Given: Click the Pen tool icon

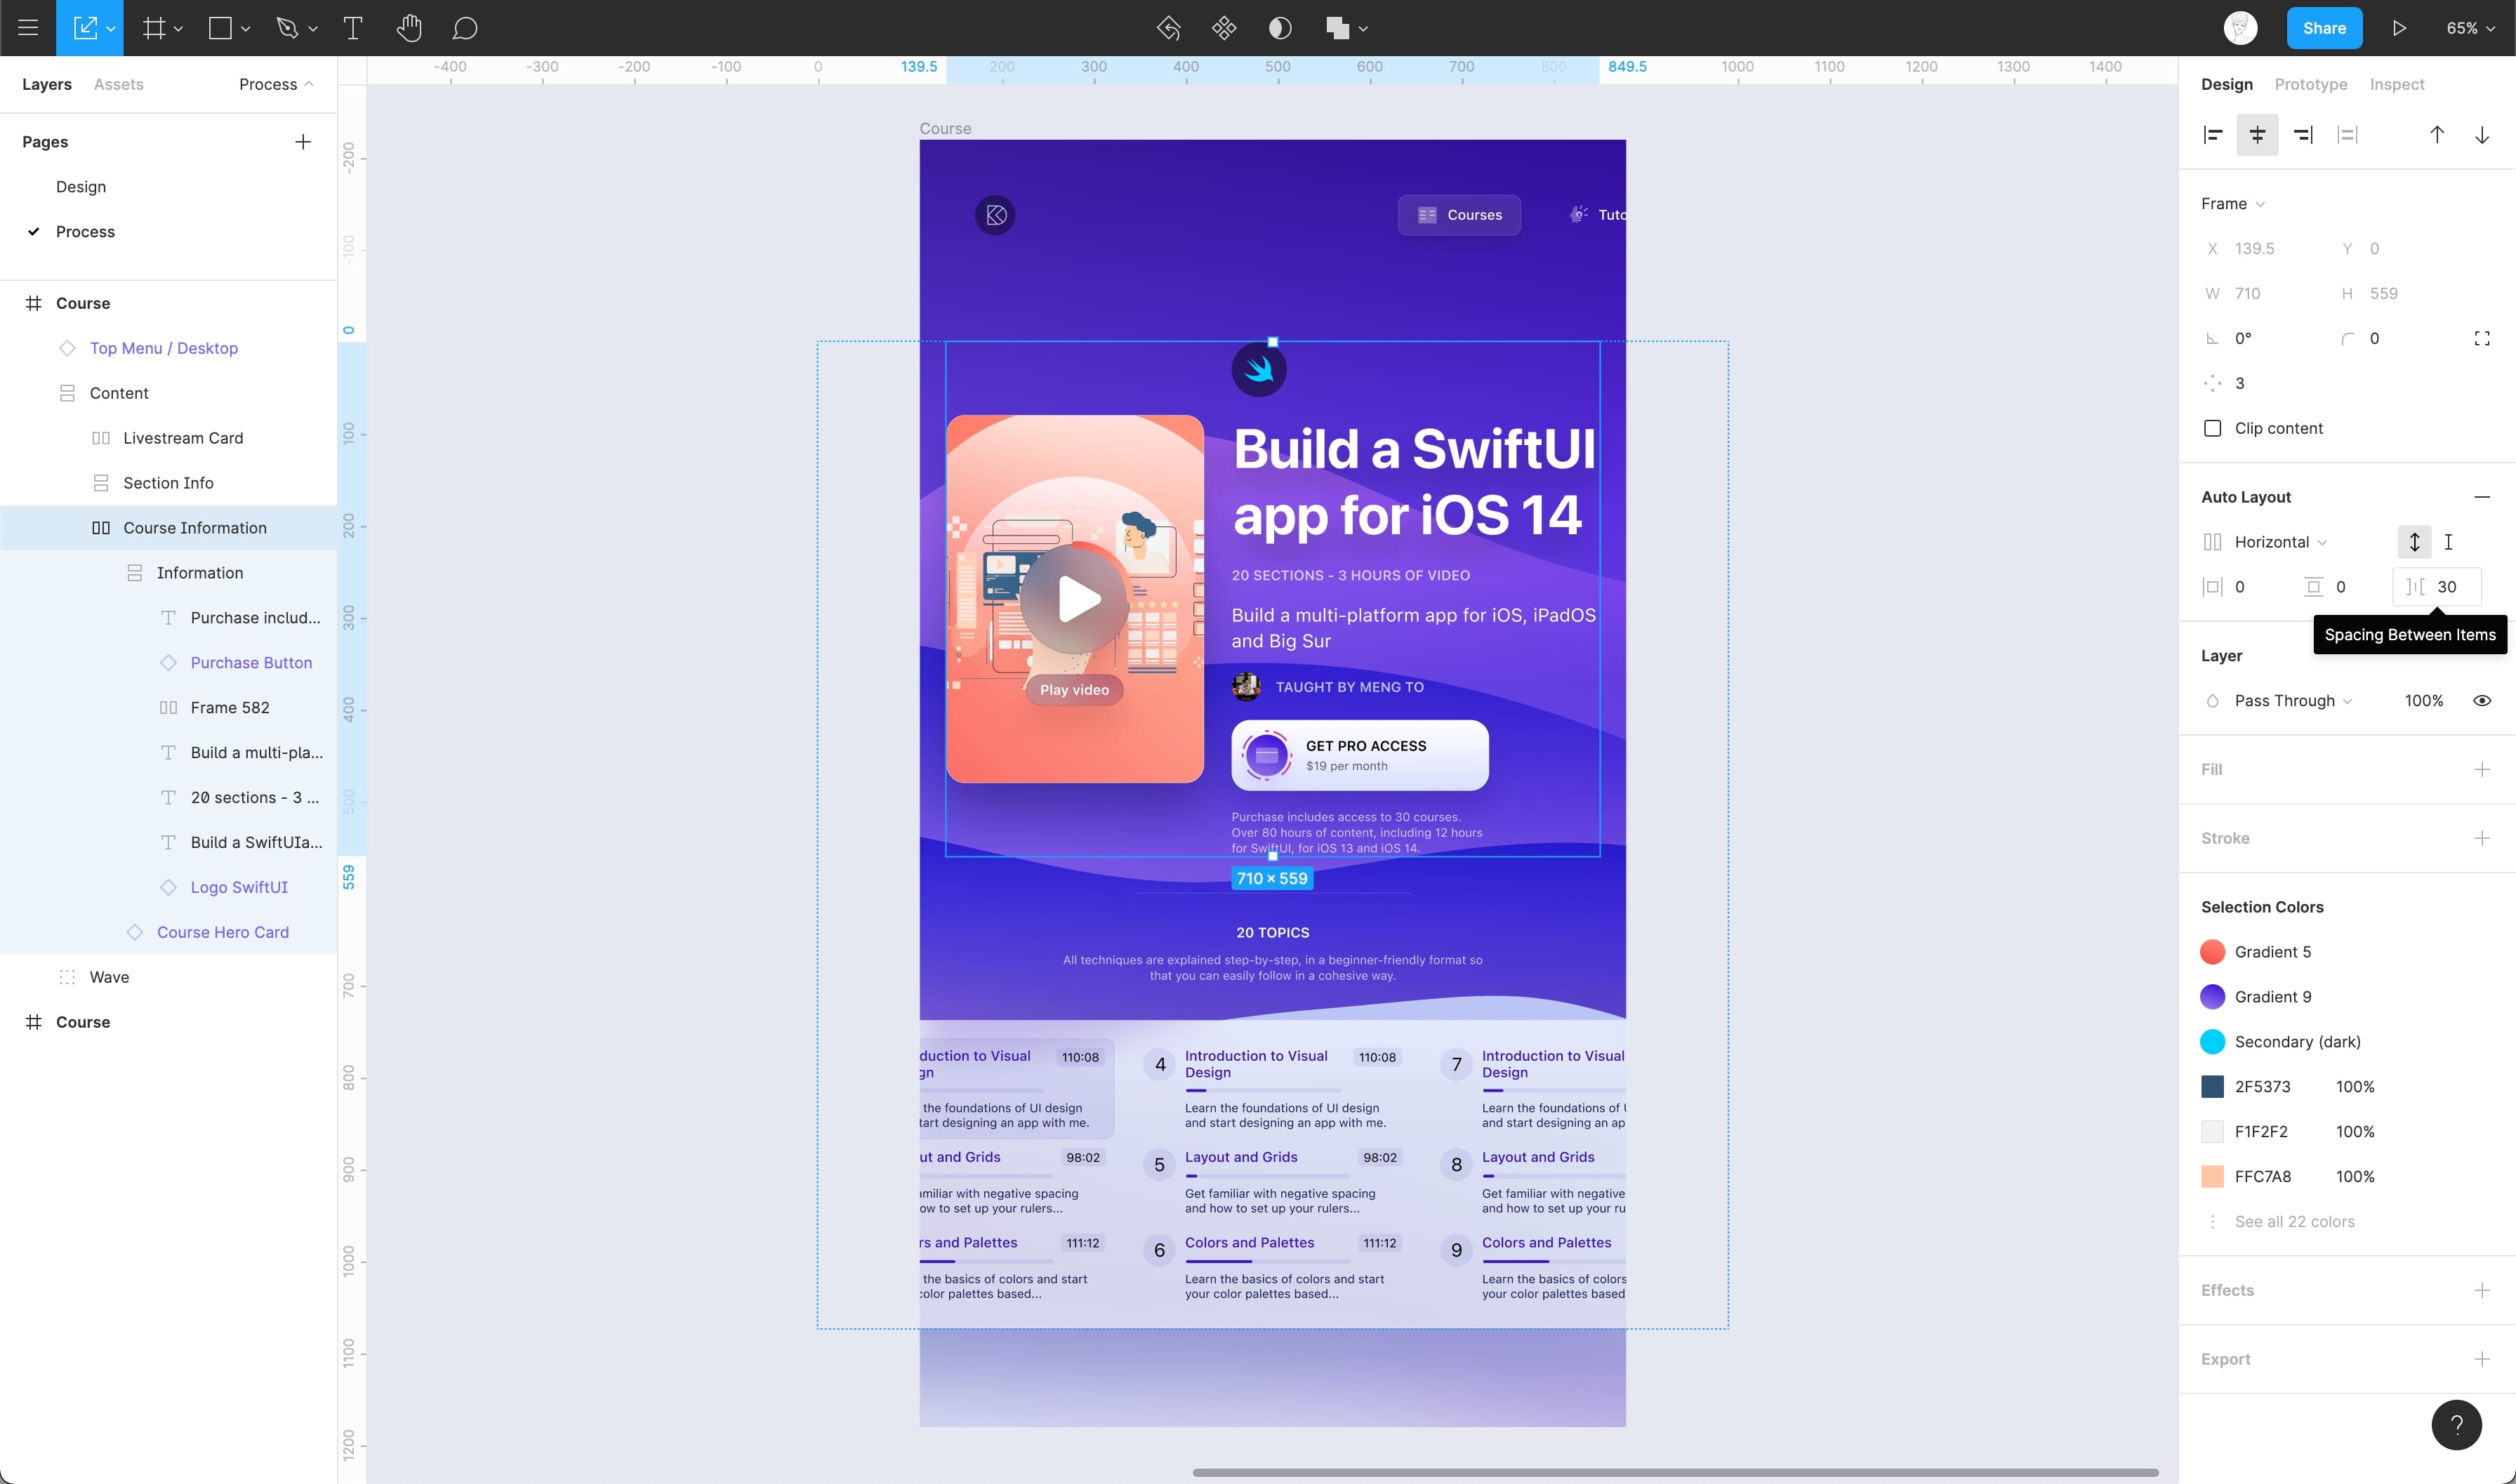Looking at the screenshot, I should point(287,28).
